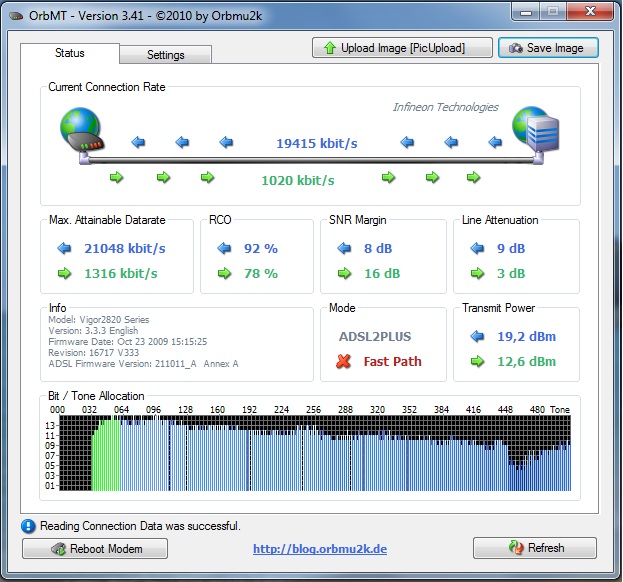
Task: Switch to the Settings tab
Action: pos(165,54)
